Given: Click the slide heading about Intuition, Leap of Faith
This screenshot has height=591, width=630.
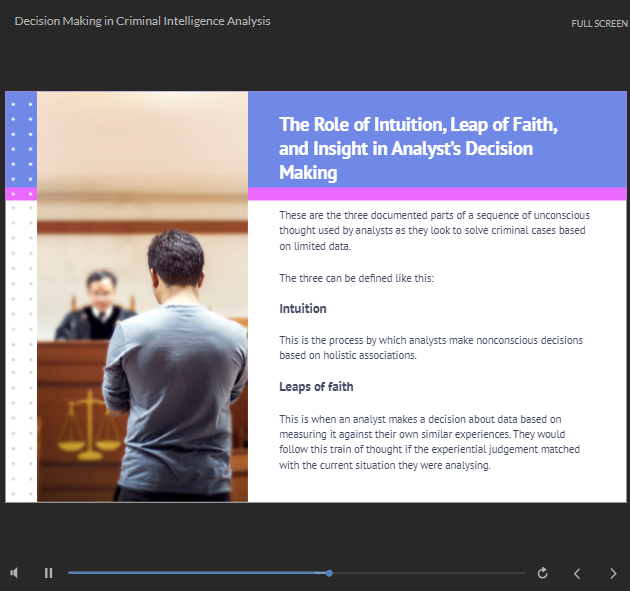Looking at the screenshot, I should pos(418,148).
